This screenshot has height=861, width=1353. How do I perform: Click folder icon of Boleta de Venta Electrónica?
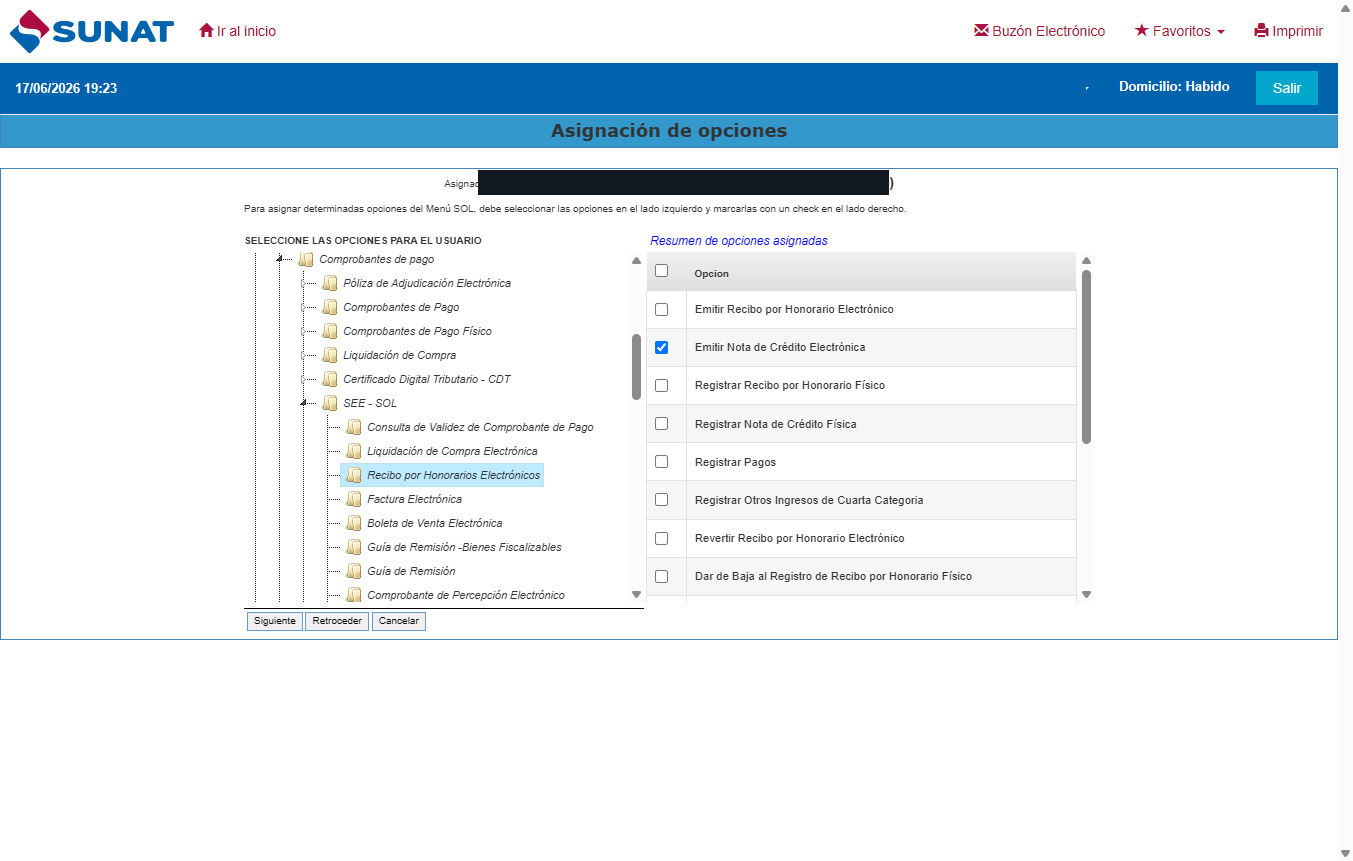(354, 523)
